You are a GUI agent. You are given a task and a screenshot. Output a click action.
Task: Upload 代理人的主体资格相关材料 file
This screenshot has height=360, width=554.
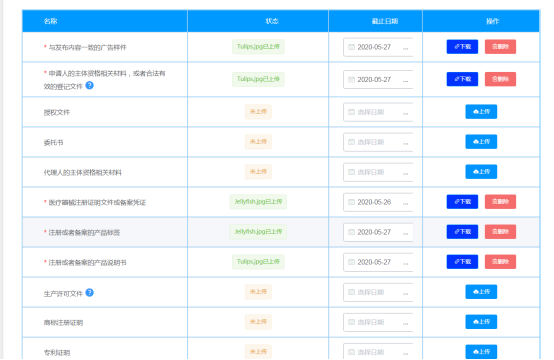(481, 172)
